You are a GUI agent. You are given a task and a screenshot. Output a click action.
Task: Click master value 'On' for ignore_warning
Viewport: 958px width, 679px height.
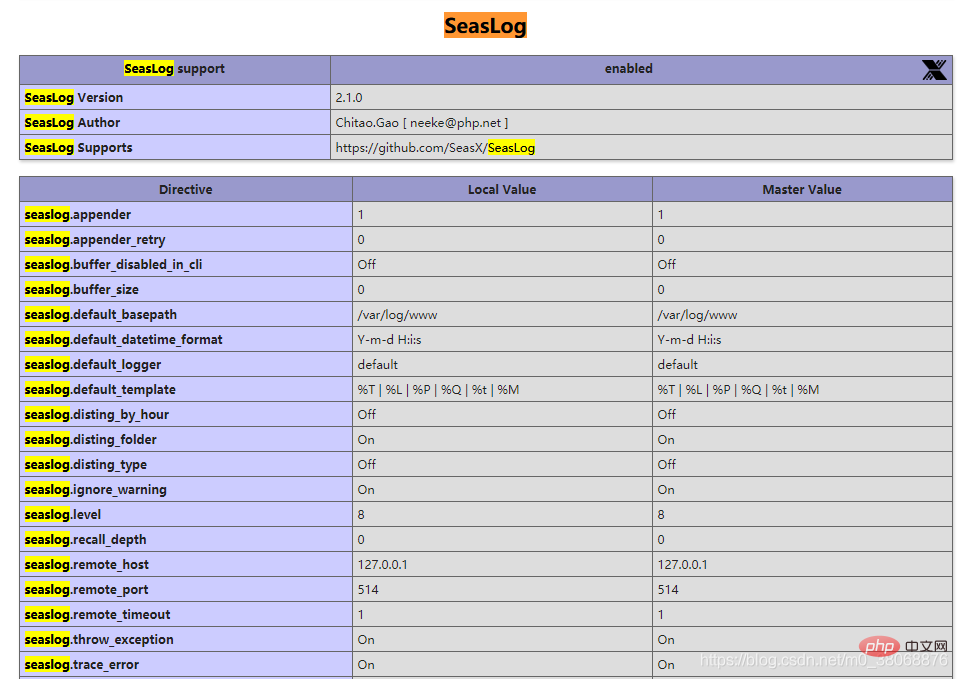(x=666, y=490)
